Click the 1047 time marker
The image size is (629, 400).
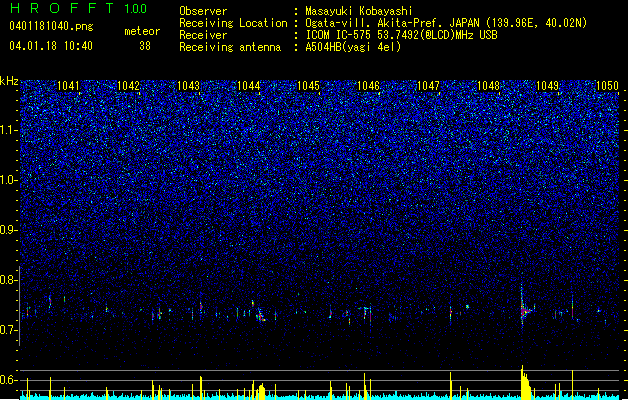click(428, 86)
